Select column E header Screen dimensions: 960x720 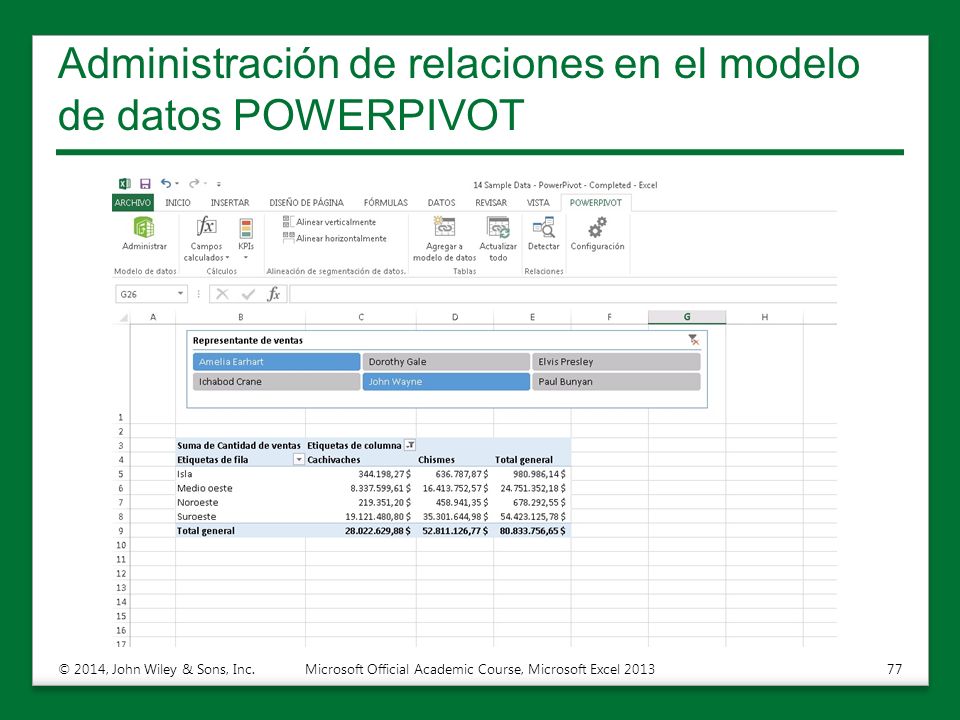tap(532, 317)
